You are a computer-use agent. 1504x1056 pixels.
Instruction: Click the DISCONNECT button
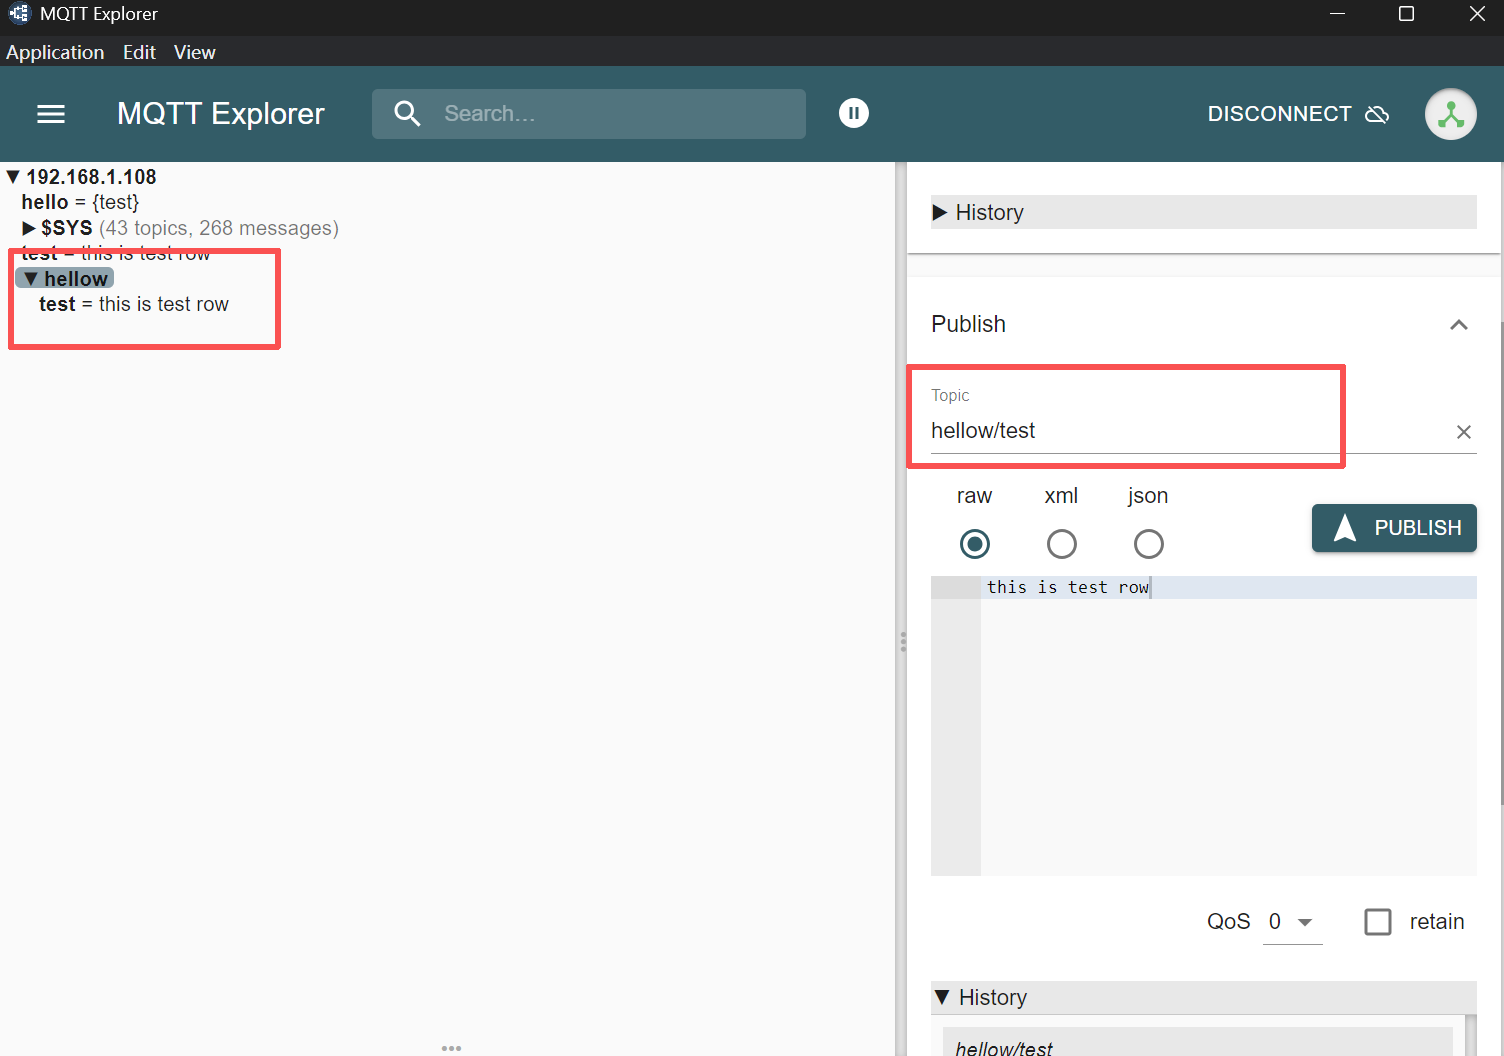tap(1297, 114)
